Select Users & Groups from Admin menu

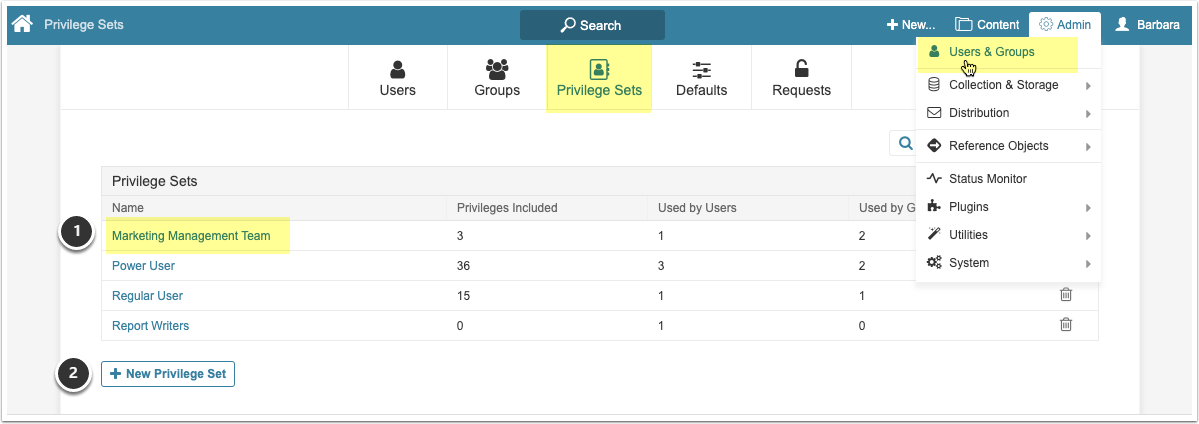[991, 52]
